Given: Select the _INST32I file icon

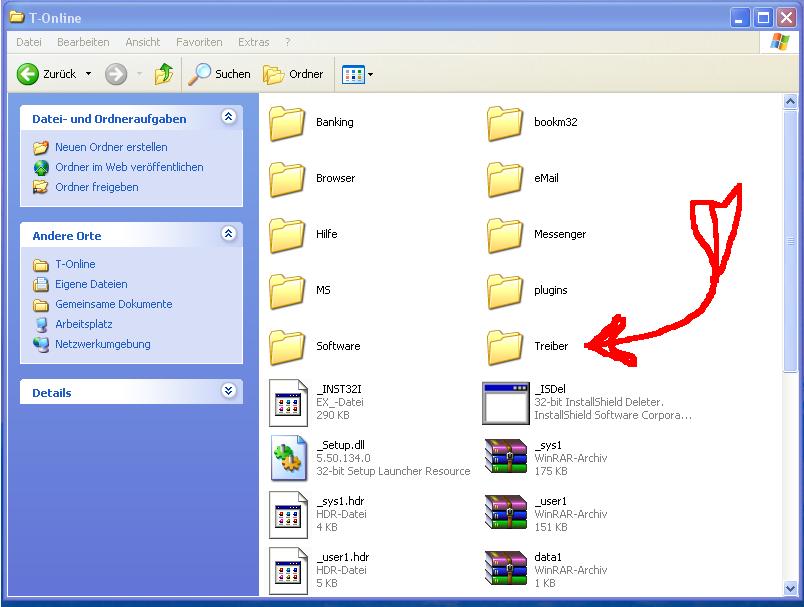Looking at the screenshot, I should point(288,403).
